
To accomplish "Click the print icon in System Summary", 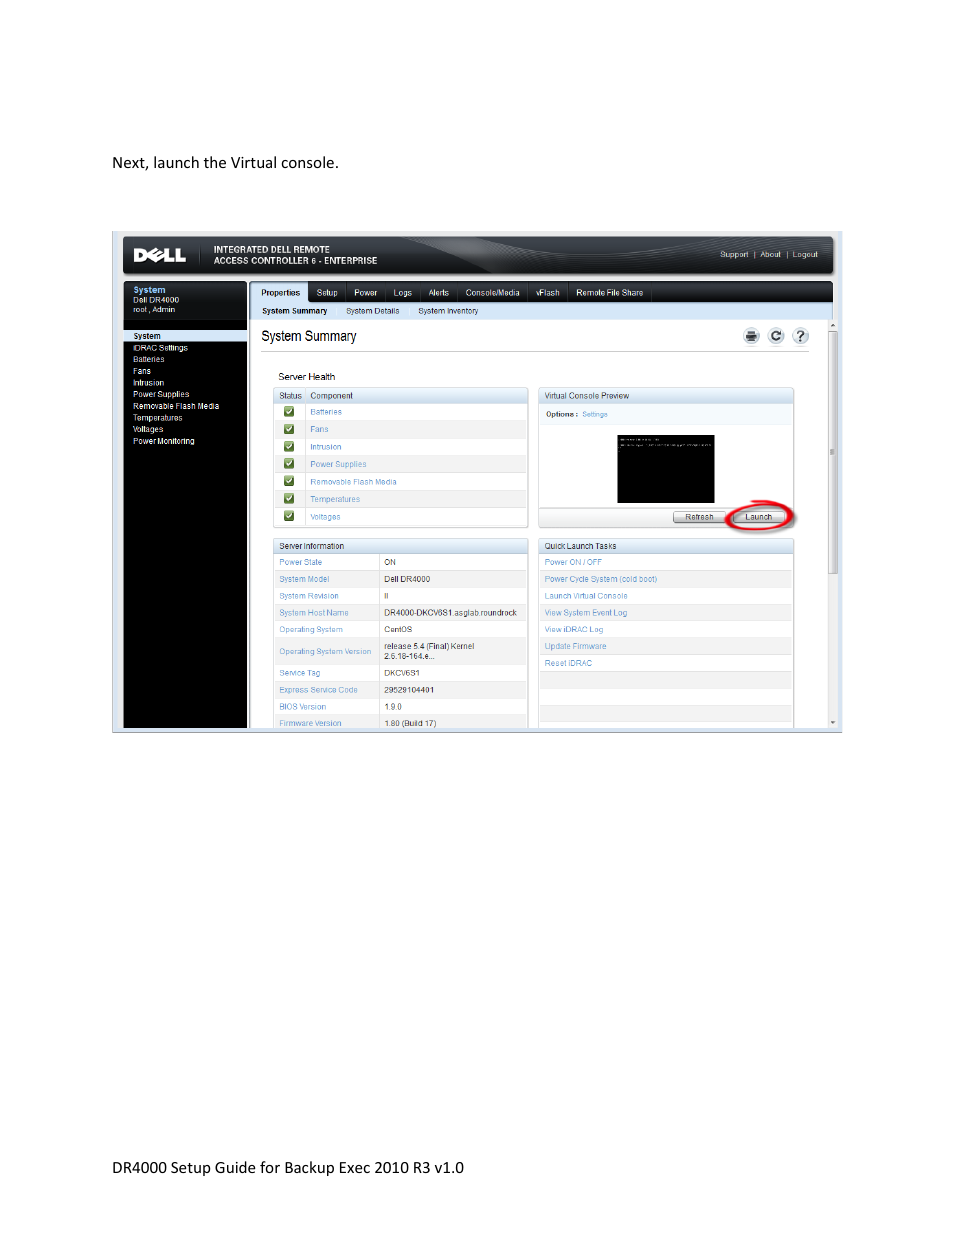I will pyautogui.click(x=751, y=336).
